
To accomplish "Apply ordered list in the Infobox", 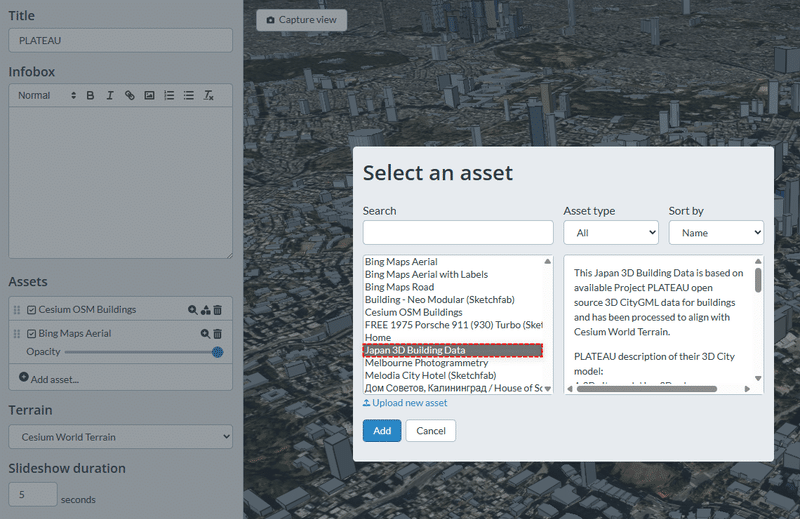I will [x=169, y=96].
